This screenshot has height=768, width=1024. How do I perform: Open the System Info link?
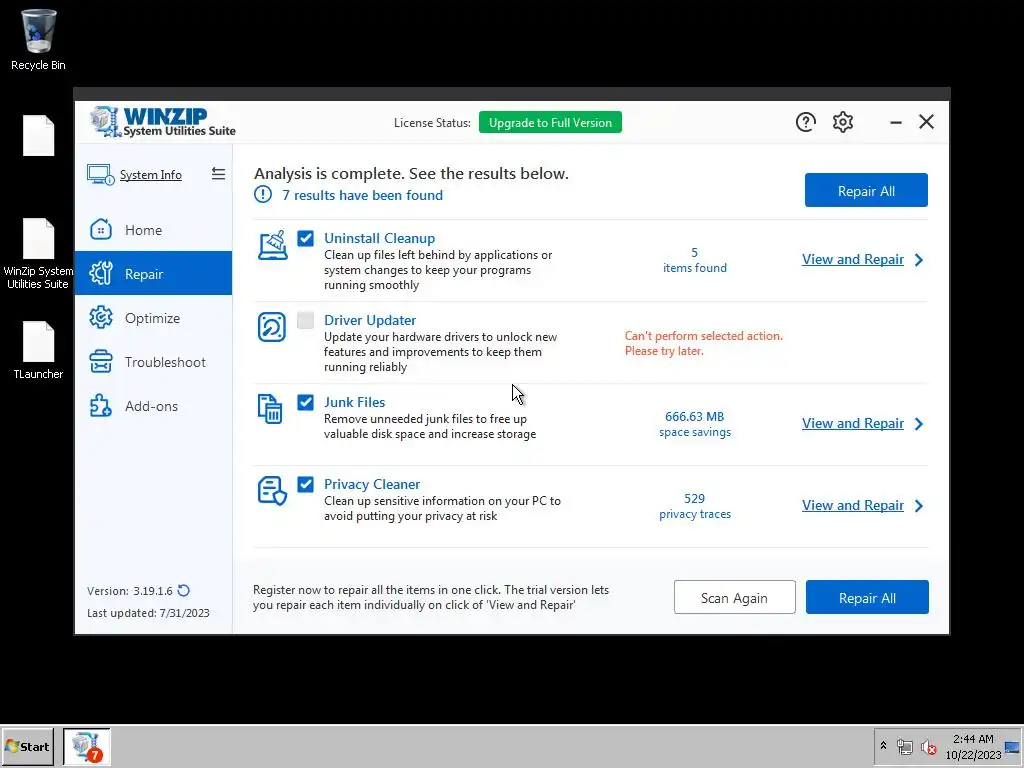[x=151, y=174]
